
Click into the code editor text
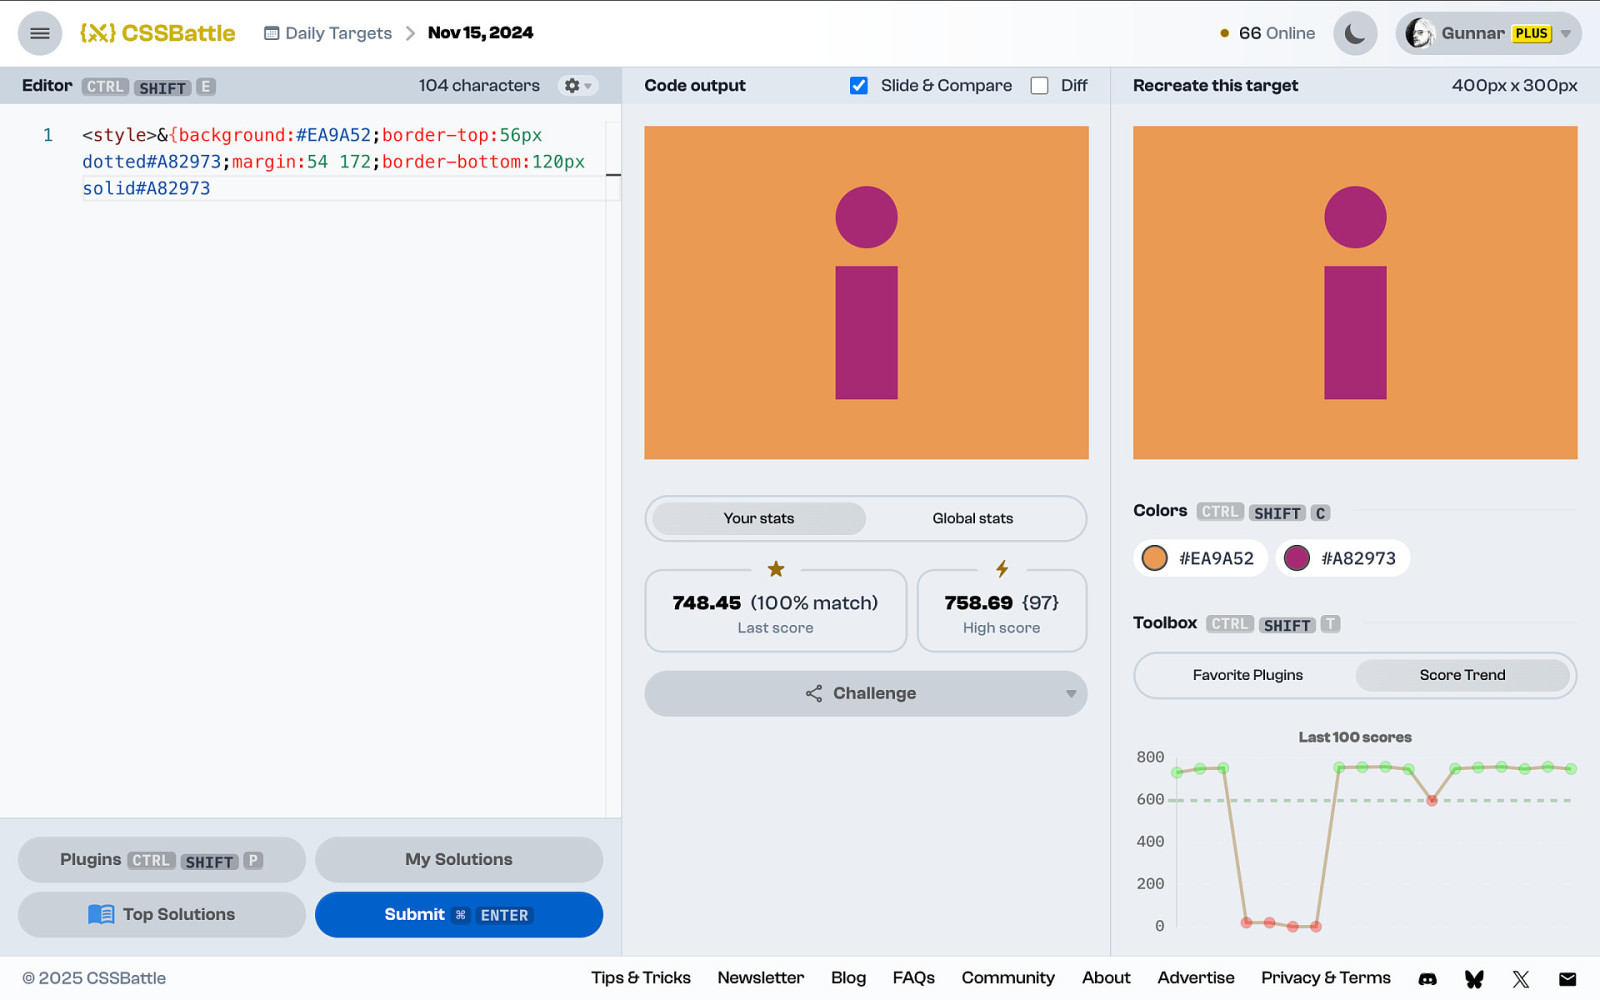point(333,161)
